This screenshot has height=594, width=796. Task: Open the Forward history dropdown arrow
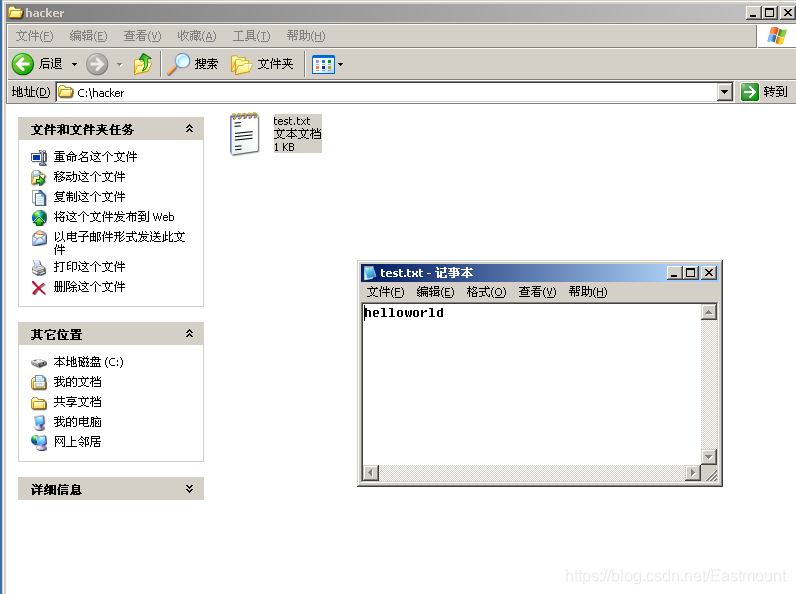(x=120, y=64)
